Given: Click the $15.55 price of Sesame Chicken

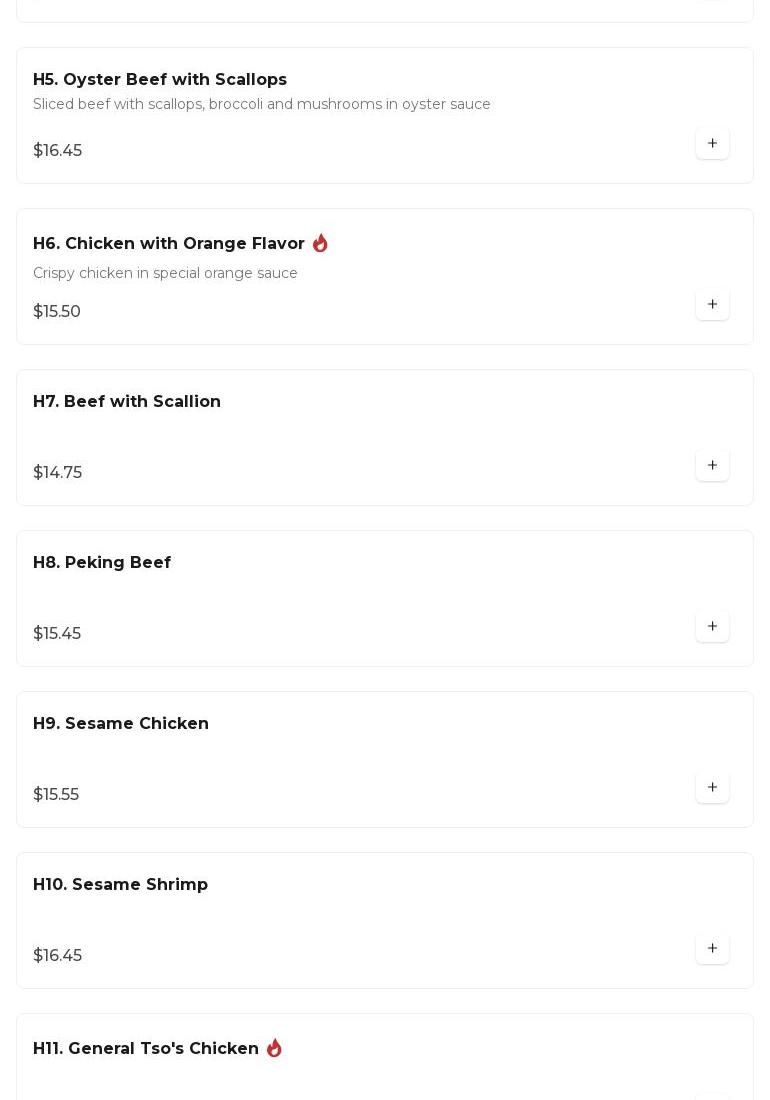Looking at the screenshot, I should point(56,795).
